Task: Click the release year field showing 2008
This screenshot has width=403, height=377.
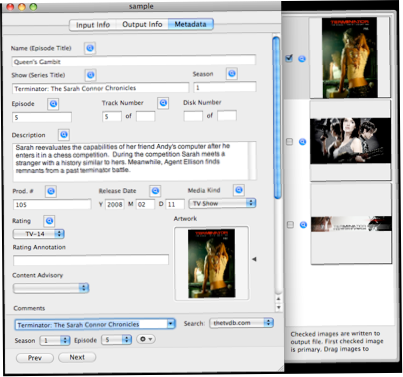Action: pos(115,204)
